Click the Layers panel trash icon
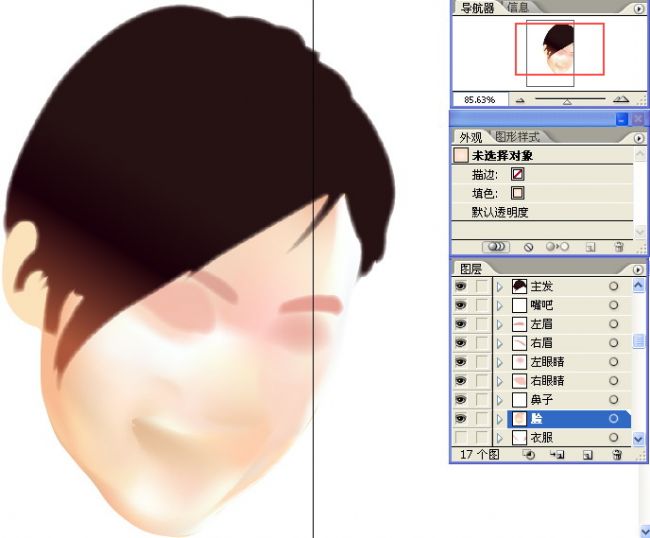 pyautogui.click(x=617, y=455)
